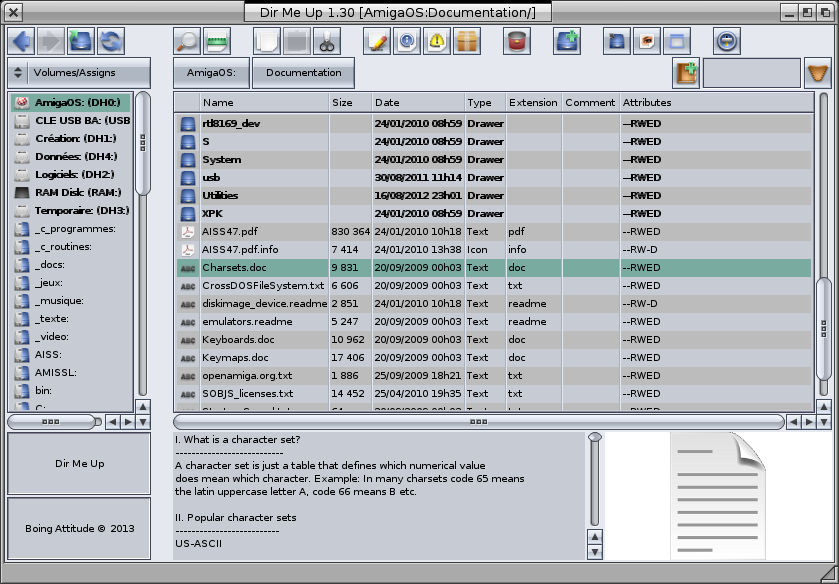
Task: Click the cardboard box archive icon
Action: click(x=468, y=41)
